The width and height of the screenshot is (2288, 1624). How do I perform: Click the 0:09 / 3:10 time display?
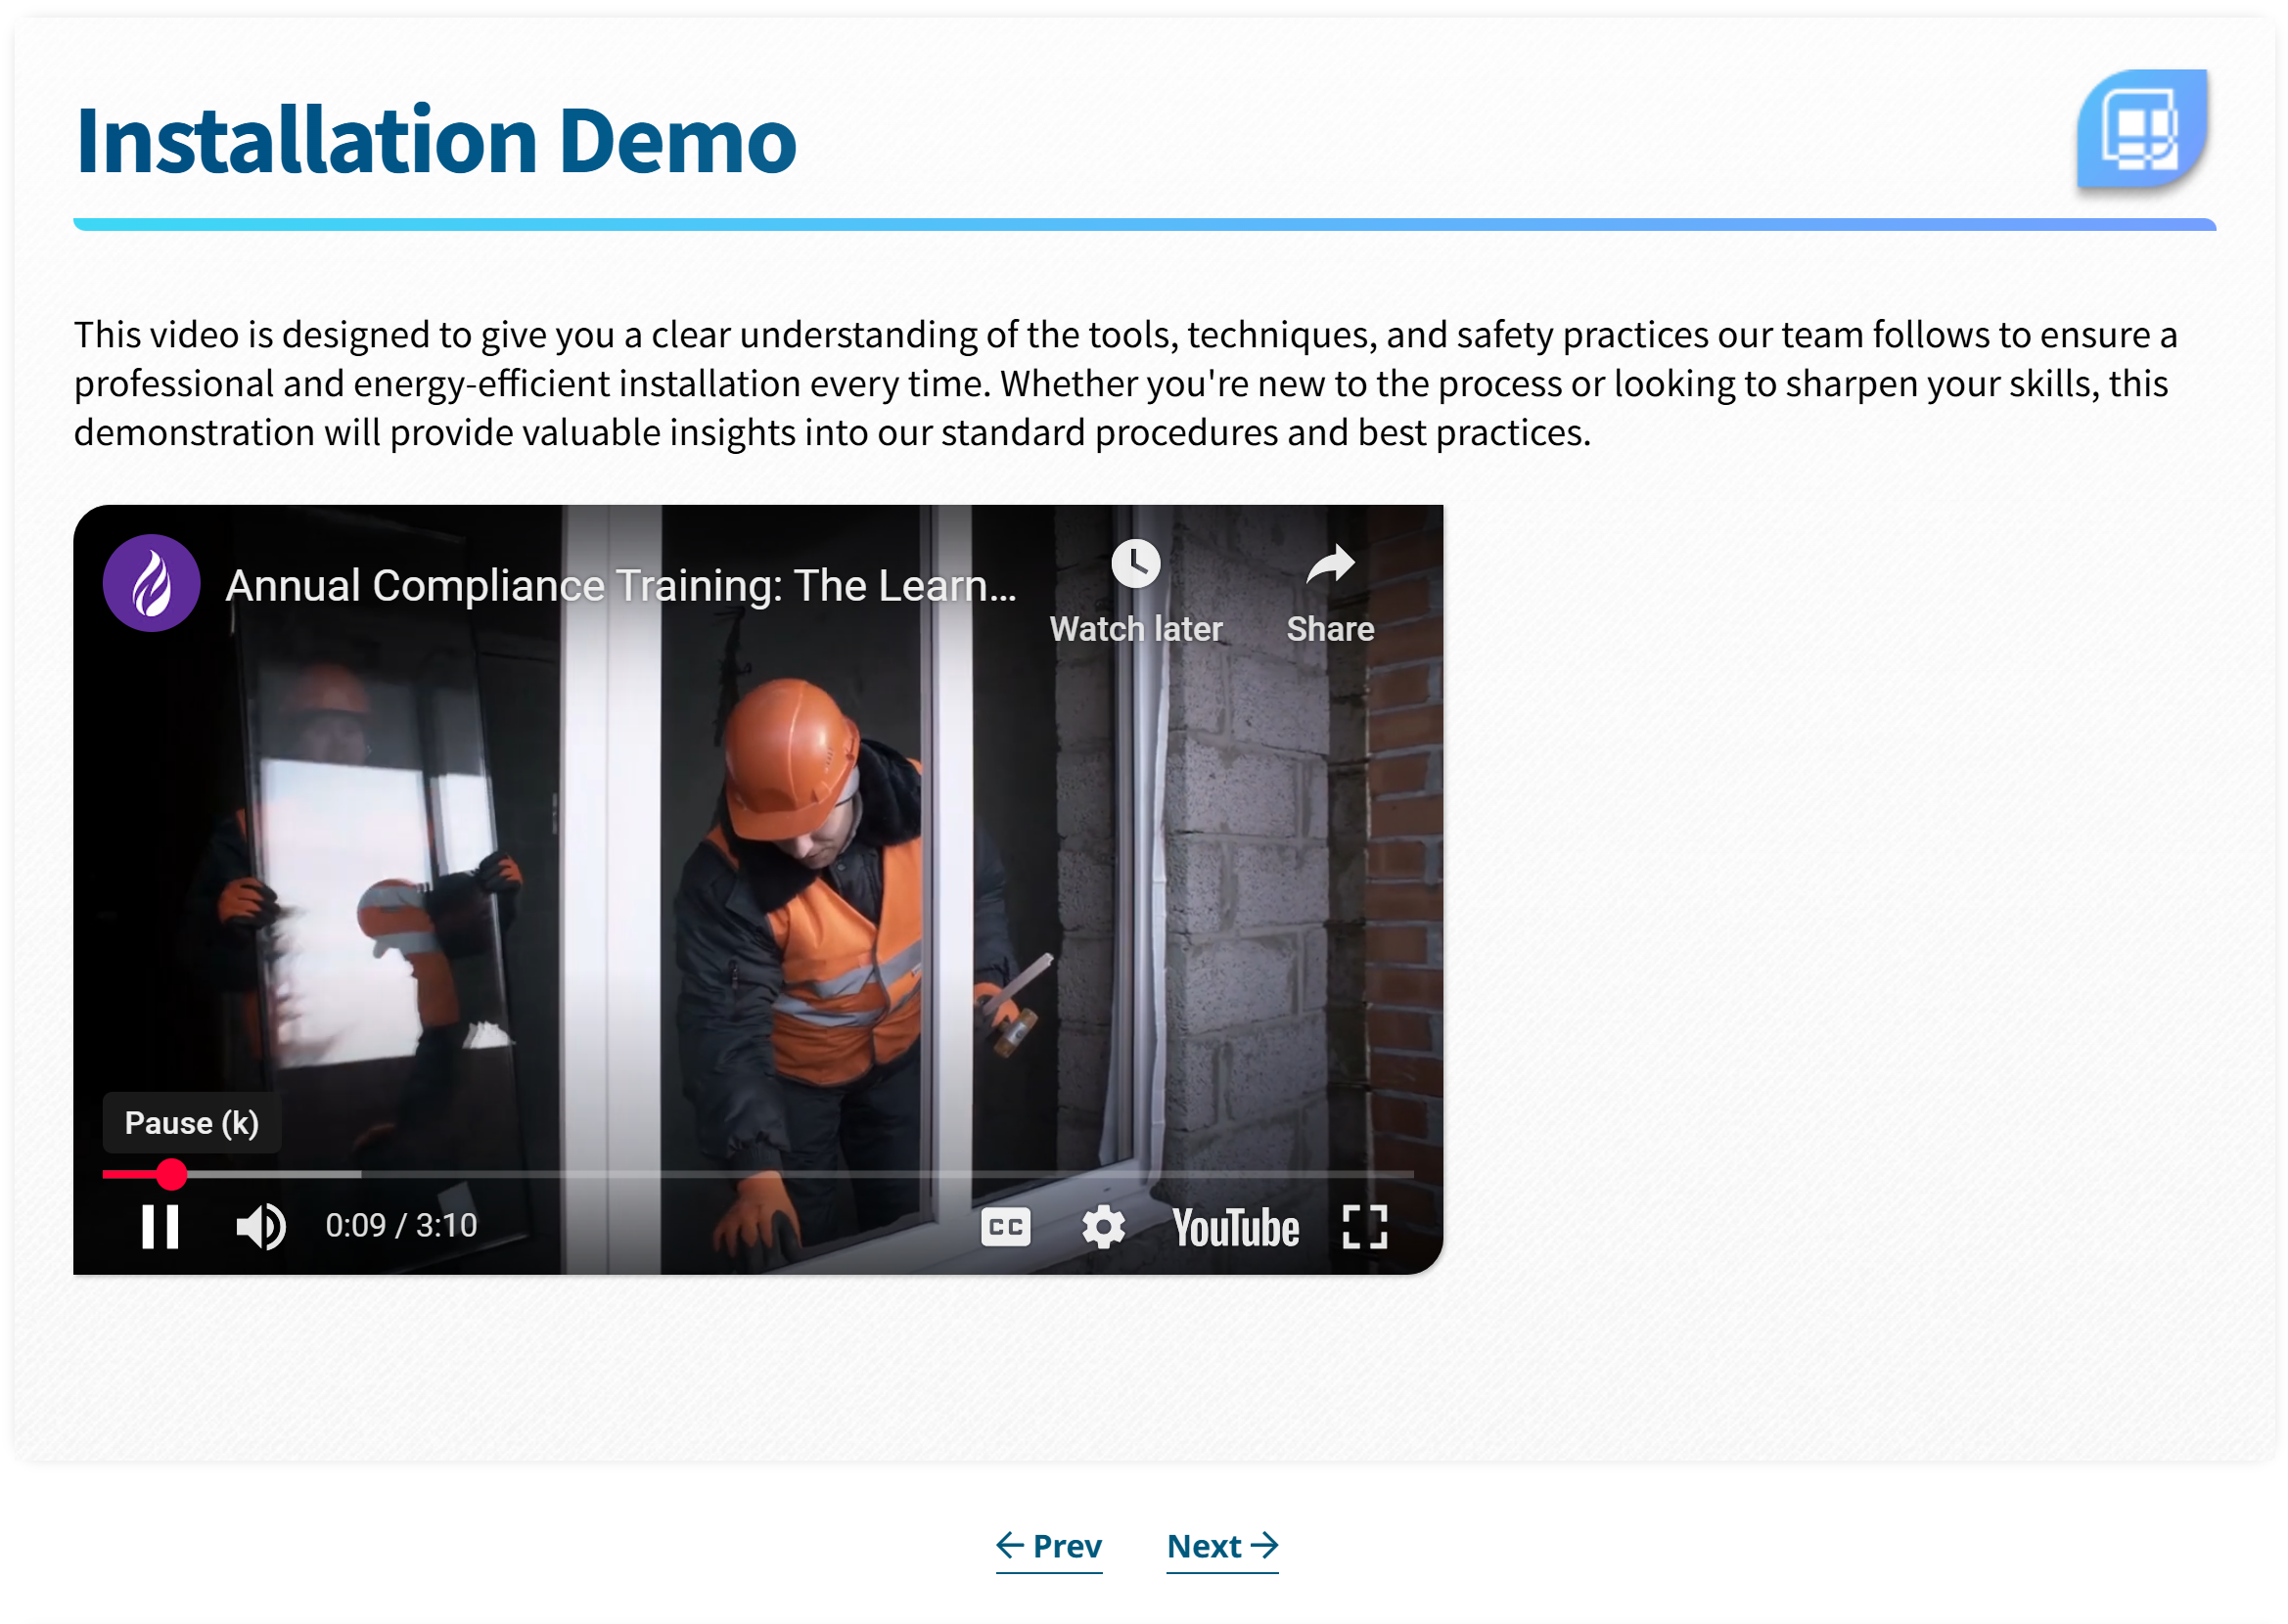[401, 1225]
